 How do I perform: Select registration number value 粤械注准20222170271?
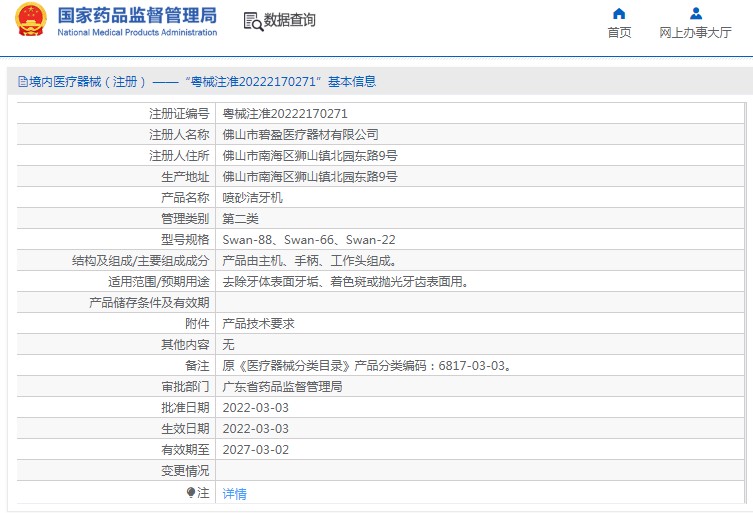pos(285,114)
